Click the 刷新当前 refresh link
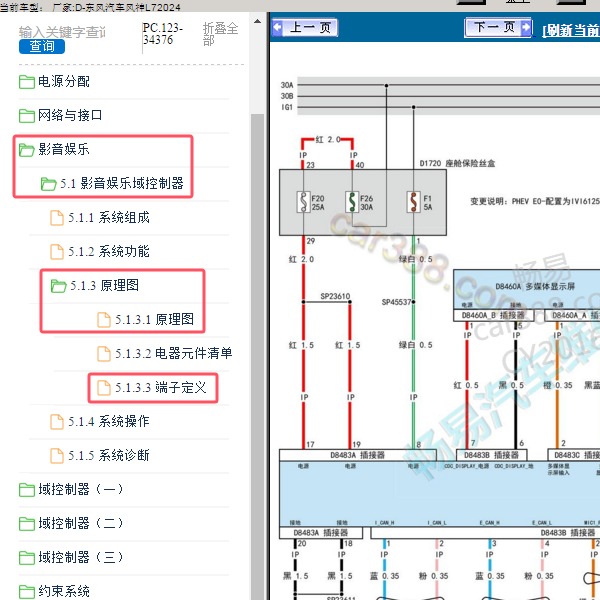 571,30
